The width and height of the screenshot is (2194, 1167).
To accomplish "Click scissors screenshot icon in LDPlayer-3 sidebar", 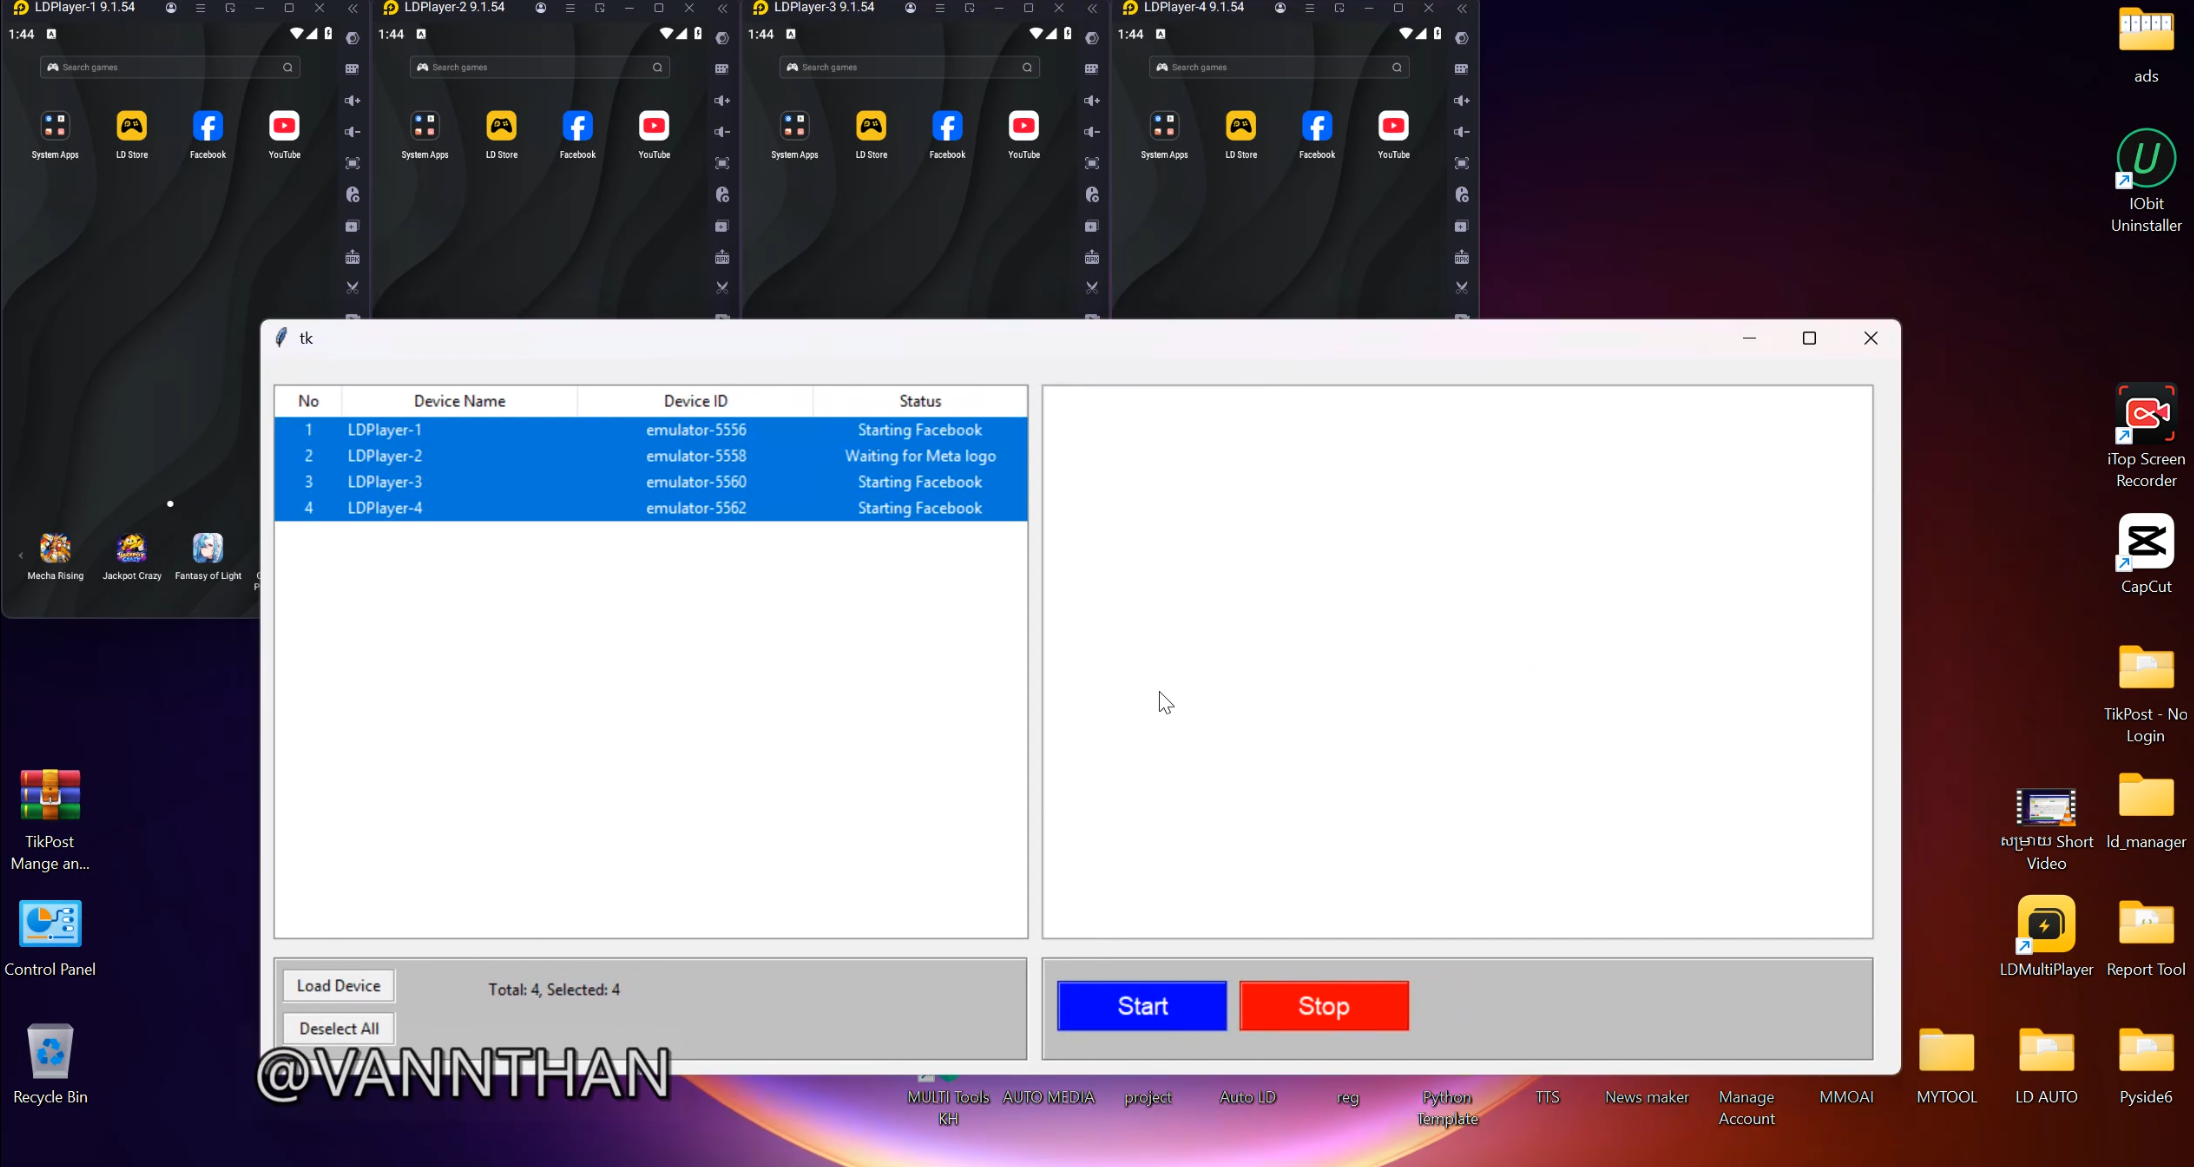I will coord(1092,287).
